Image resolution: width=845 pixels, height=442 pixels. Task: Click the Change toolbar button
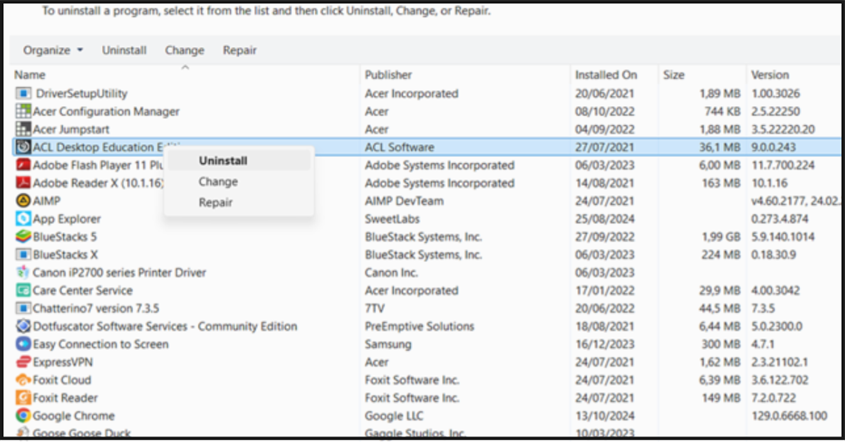tap(184, 50)
